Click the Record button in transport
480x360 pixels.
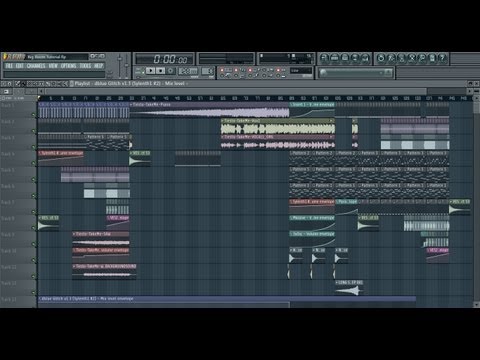tap(171, 71)
